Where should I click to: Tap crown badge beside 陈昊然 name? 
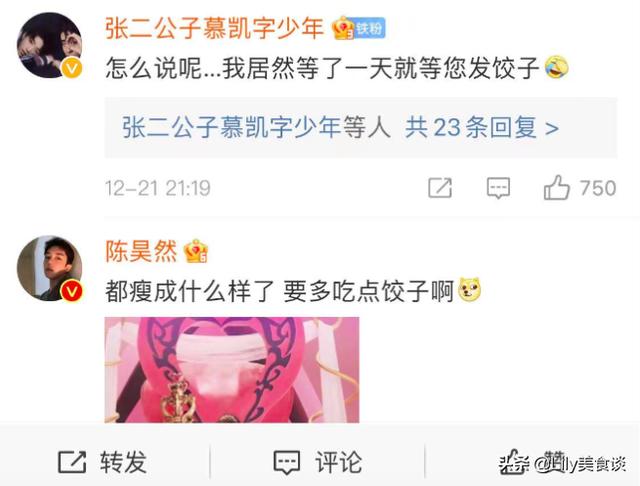(196, 251)
